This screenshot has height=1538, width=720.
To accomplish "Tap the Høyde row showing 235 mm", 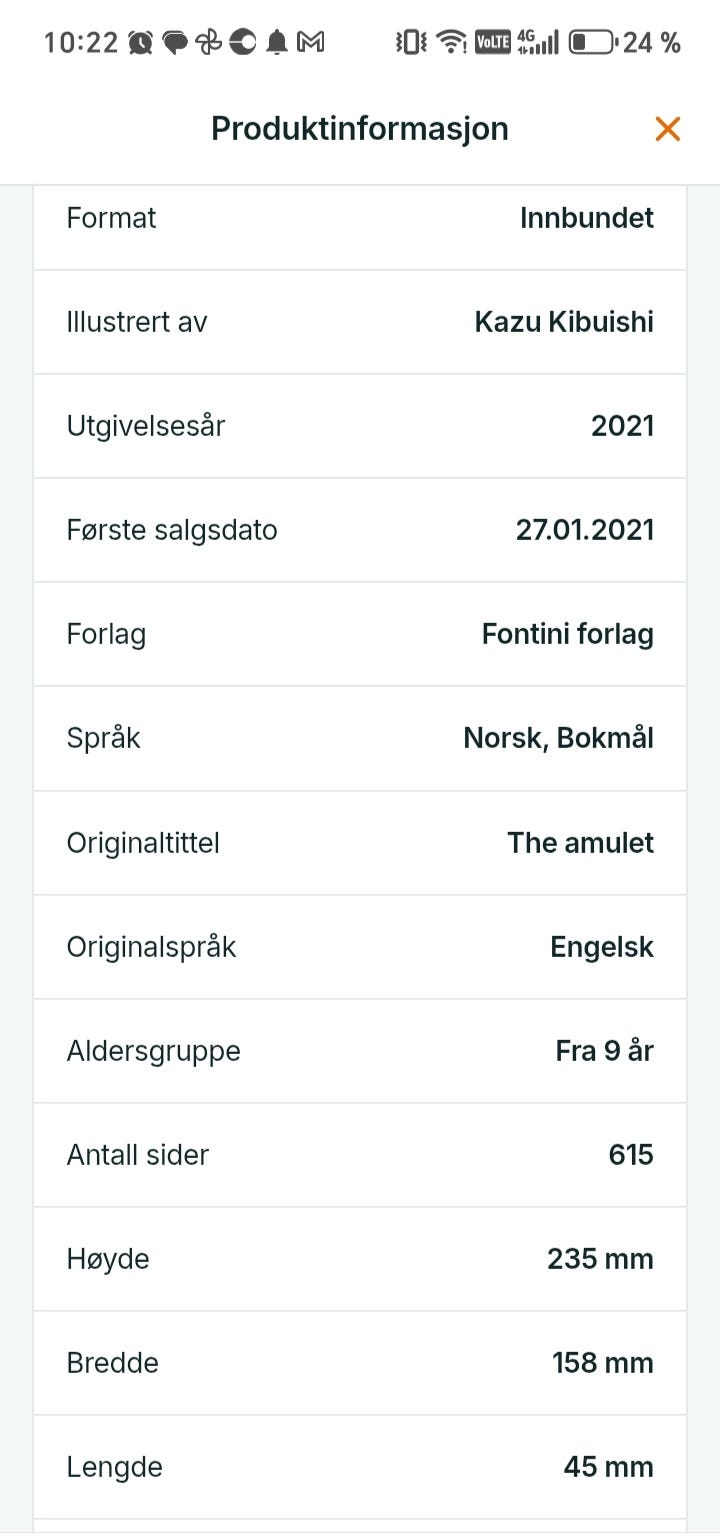I will pos(360,1259).
